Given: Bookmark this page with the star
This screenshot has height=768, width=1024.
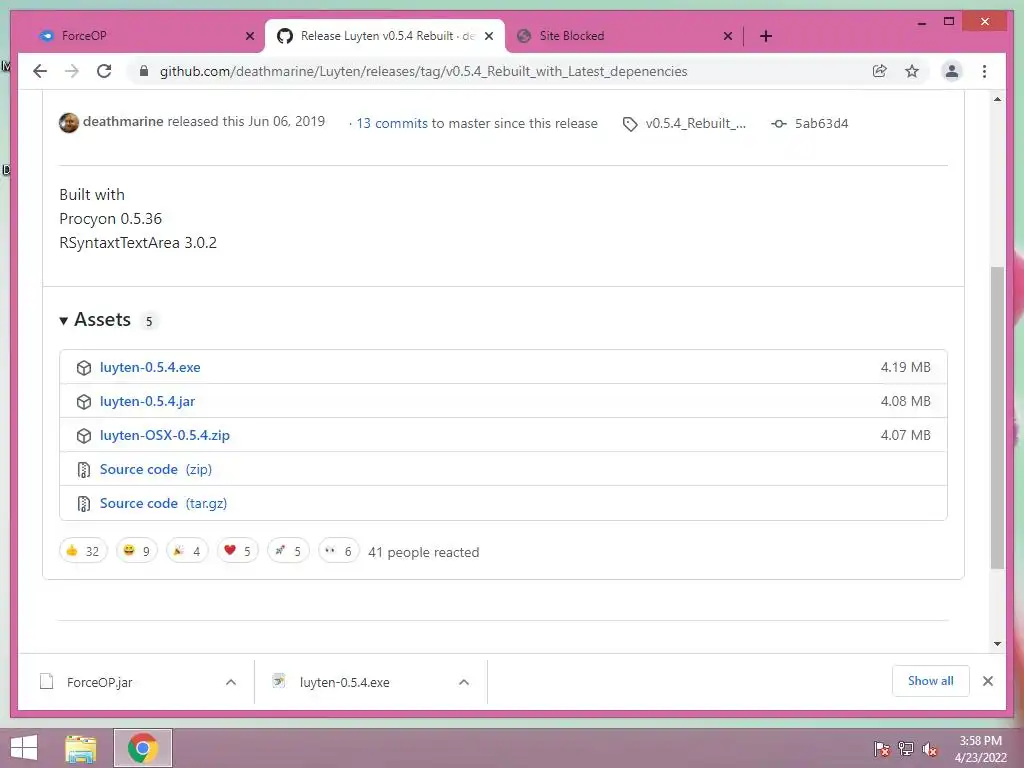Looking at the screenshot, I should click(x=912, y=71).
